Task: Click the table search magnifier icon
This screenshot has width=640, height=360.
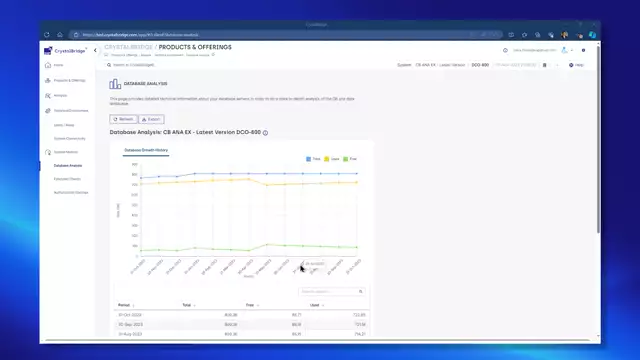Action: [360, 291]
